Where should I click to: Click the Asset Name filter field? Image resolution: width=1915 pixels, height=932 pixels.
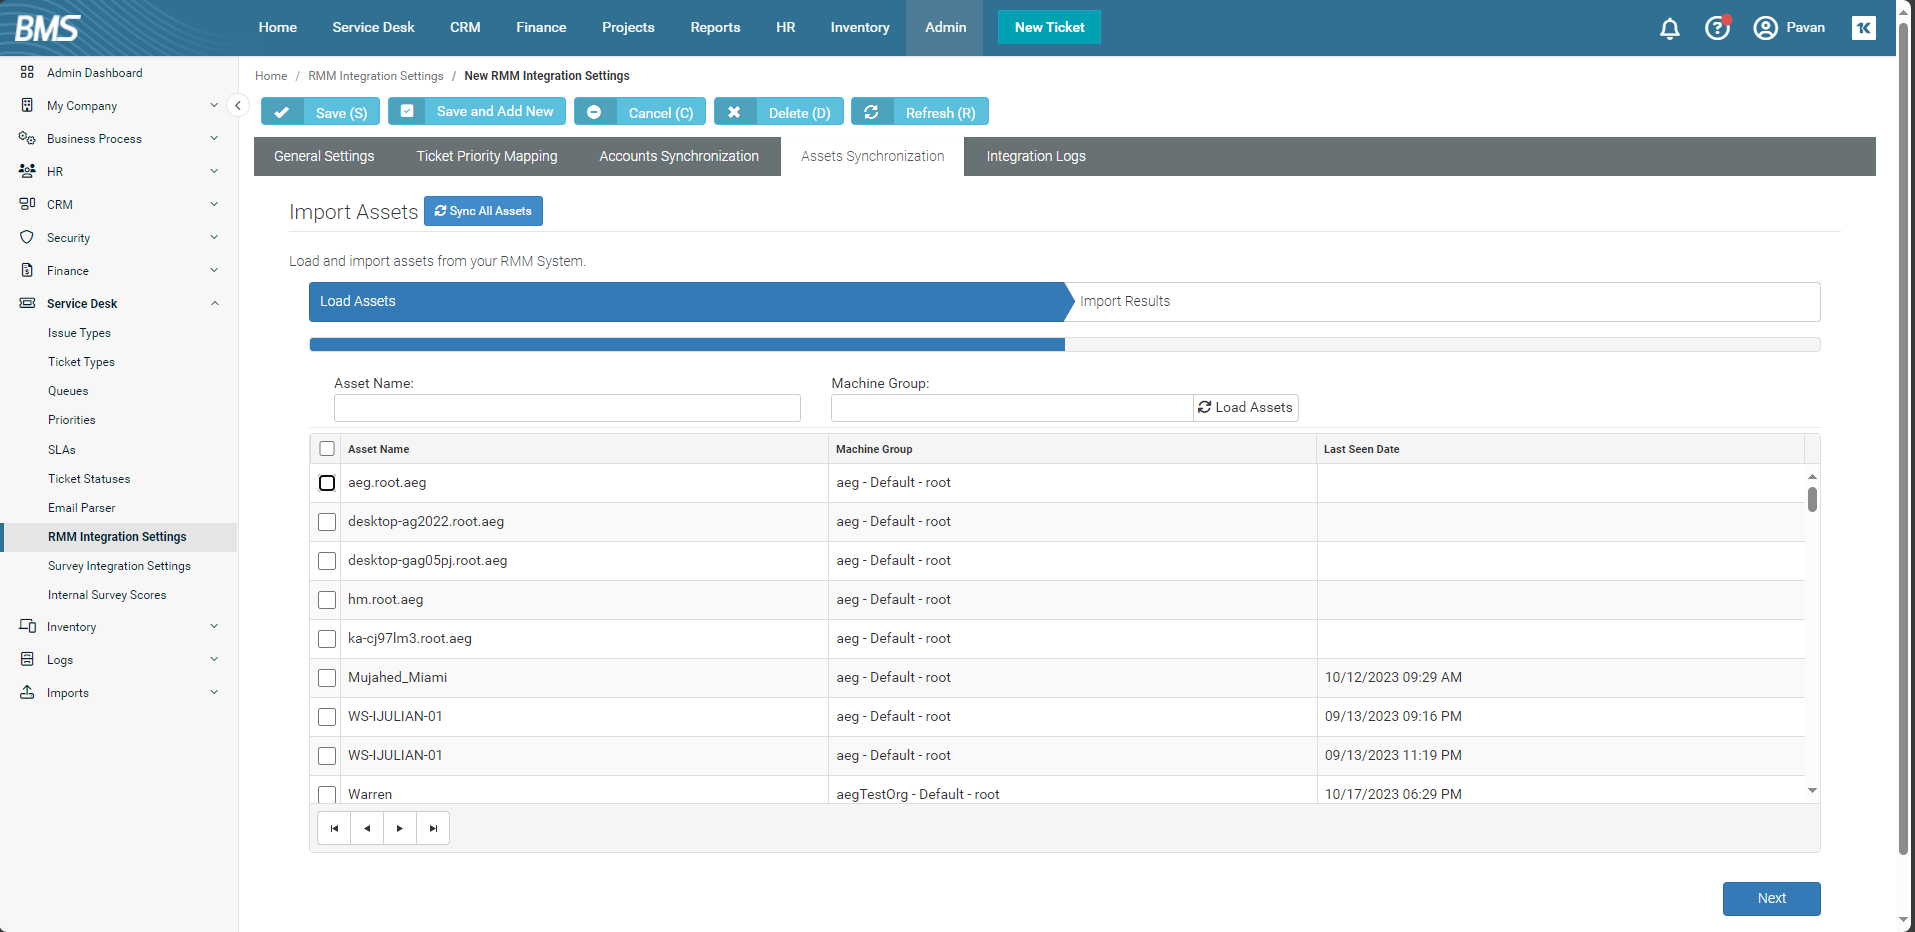(x=567, y=408)
